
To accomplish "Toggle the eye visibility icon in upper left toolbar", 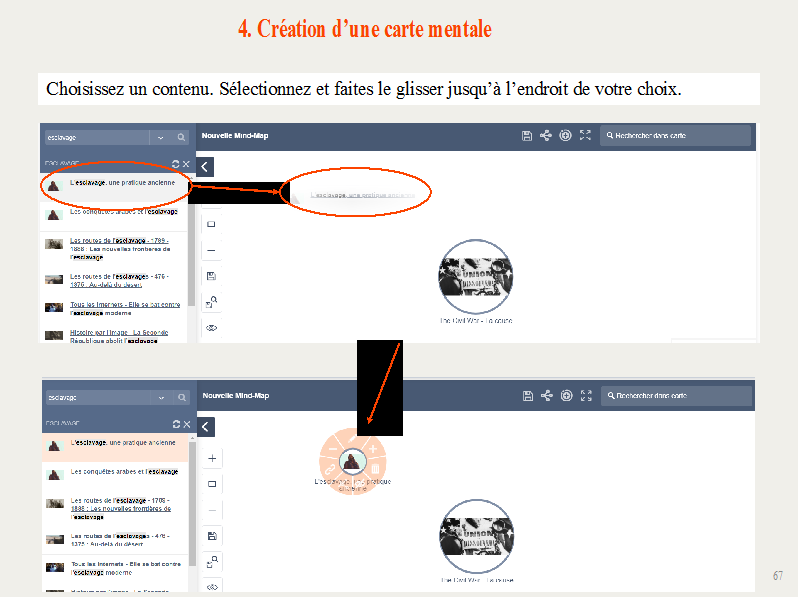I will click(211, 327).
